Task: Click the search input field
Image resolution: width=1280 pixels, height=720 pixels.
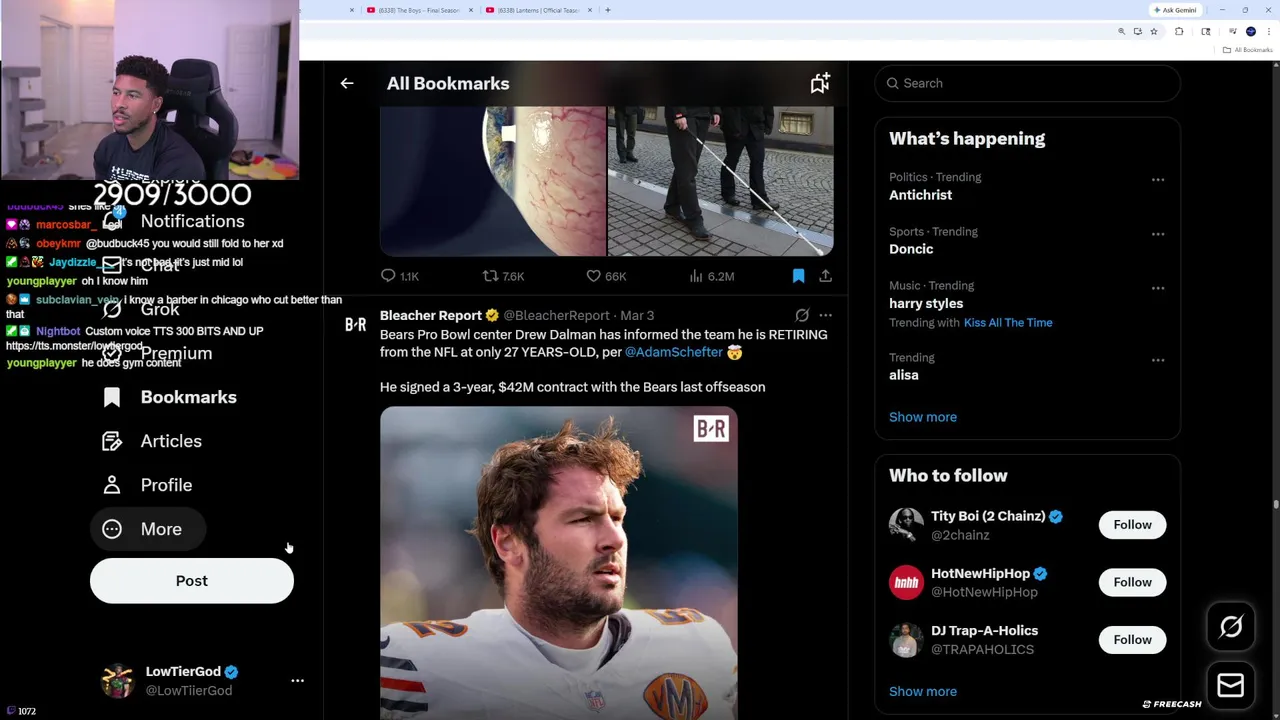Action: click(1028, 83)
